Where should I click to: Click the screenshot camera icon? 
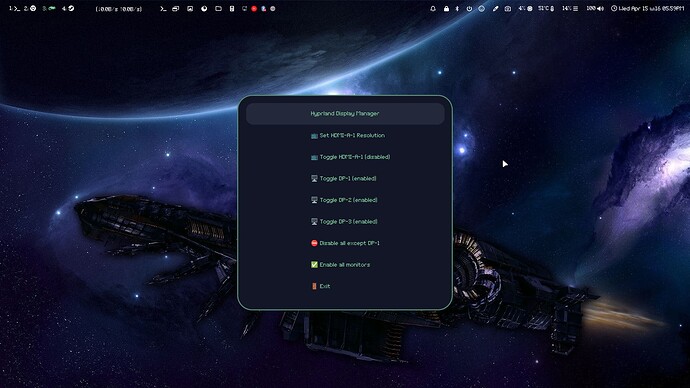pyautogui.click(x=508, y=8)
